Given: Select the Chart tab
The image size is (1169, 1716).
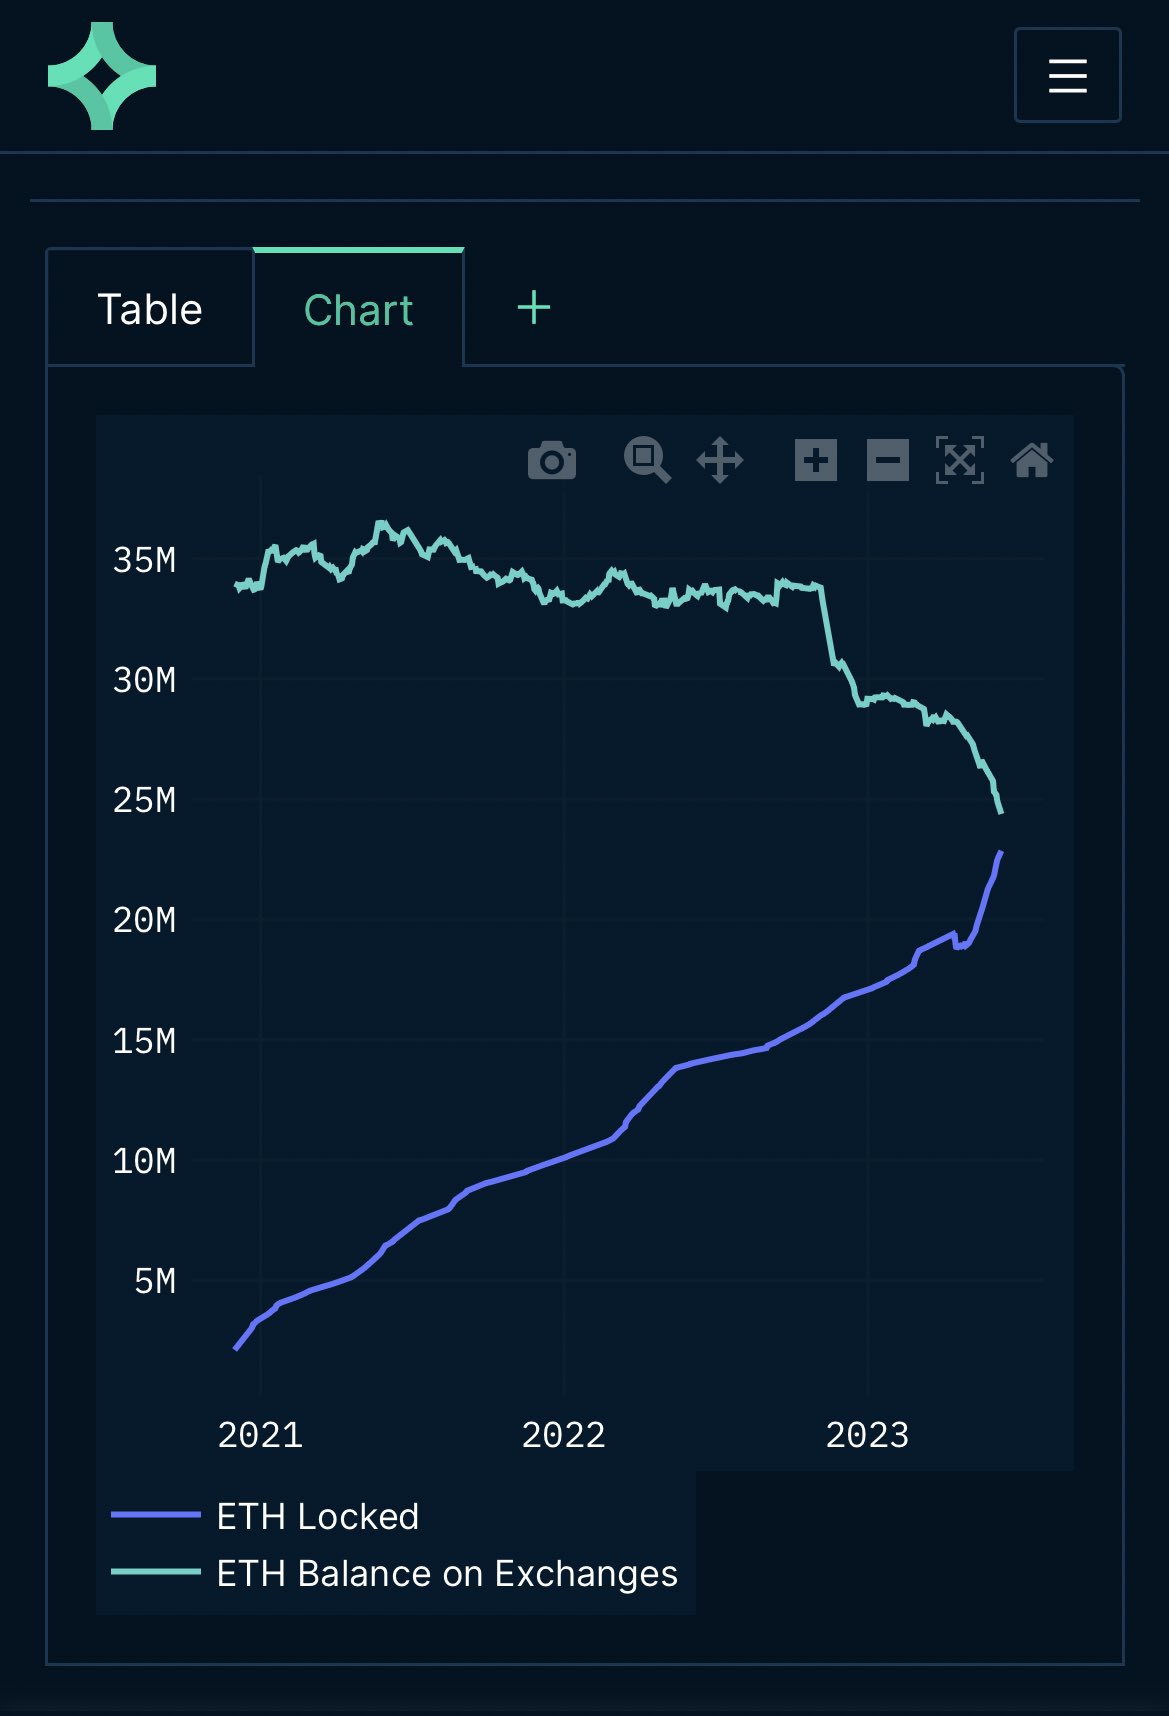Looking at the screenshot, I should (358, 309).
